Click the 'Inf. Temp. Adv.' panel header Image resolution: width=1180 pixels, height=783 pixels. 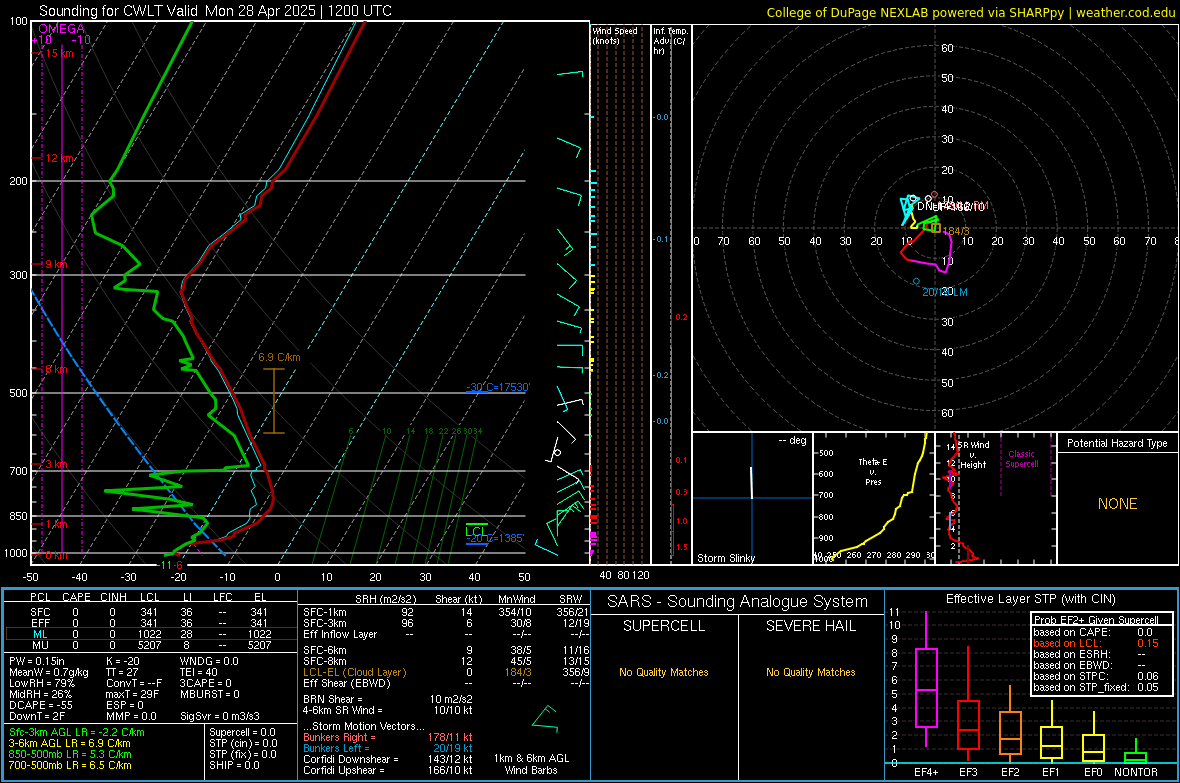670,41
